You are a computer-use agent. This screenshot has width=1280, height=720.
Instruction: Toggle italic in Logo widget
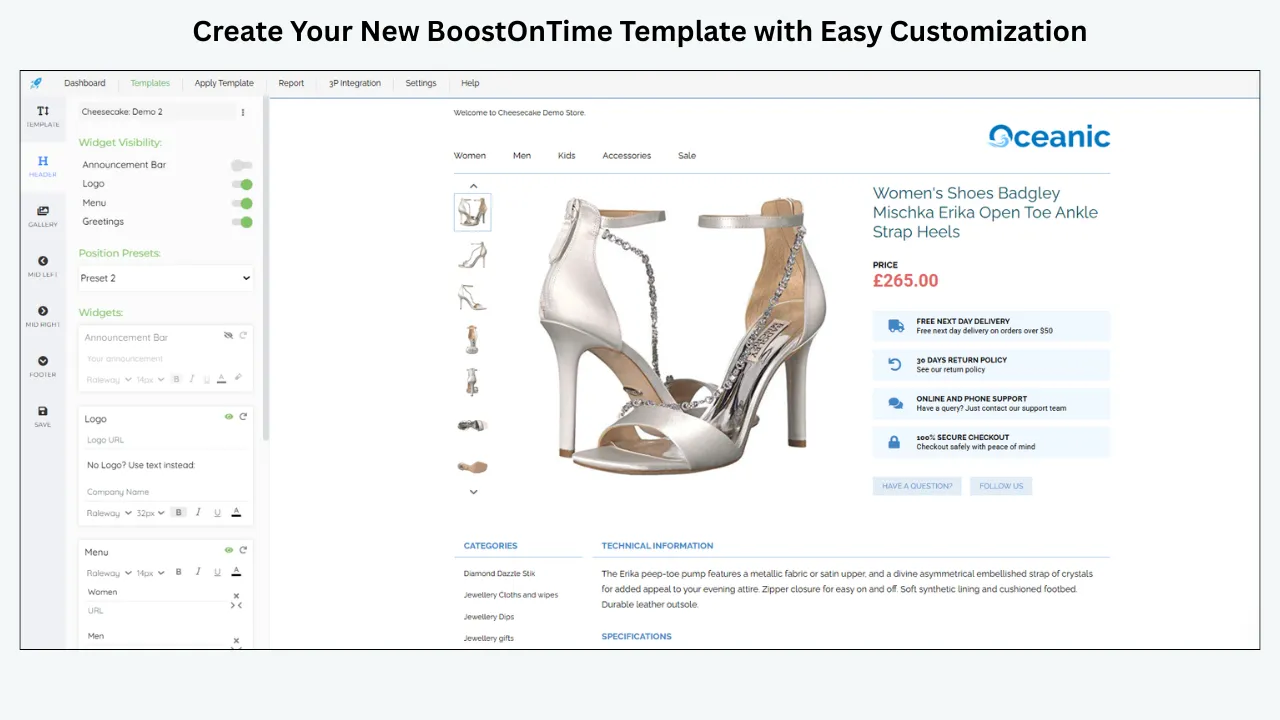click(x=198, y=513)
